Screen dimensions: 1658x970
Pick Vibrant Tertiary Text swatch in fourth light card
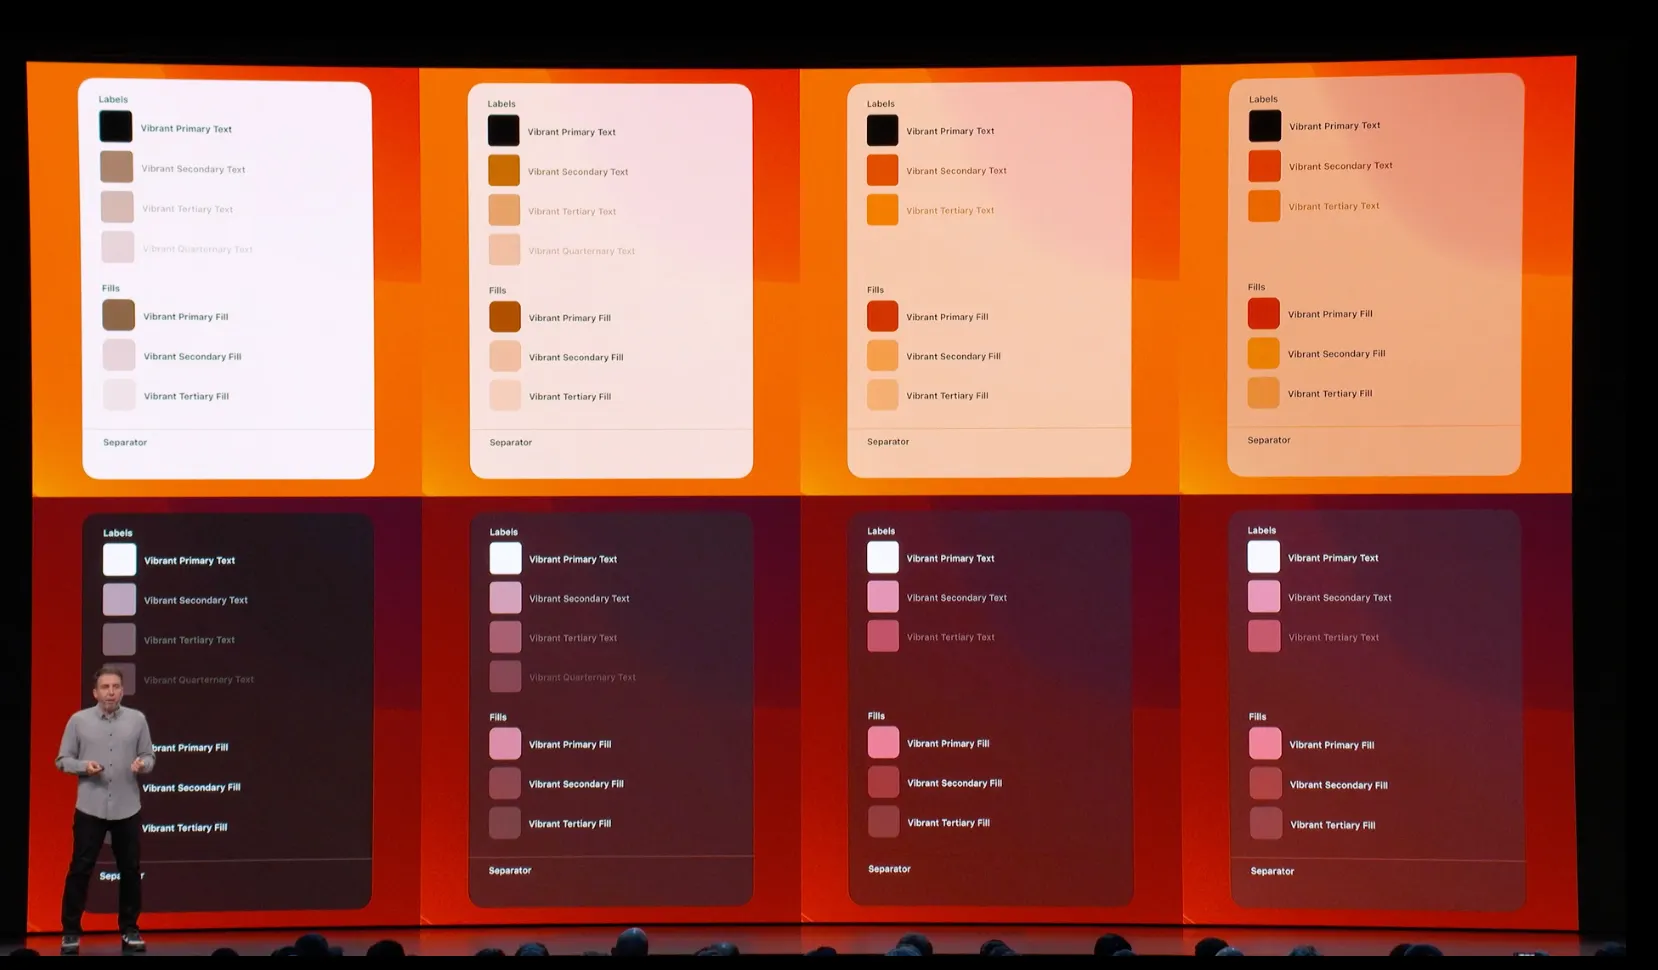tap(1265, 206)
